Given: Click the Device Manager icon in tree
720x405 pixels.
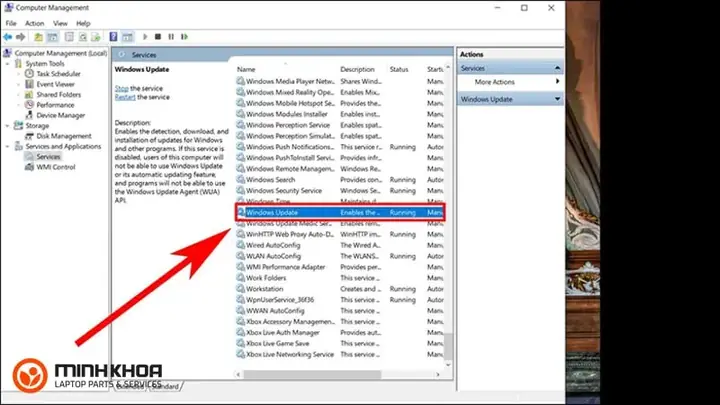Looking at the screenshot, I should click(29, 115).
